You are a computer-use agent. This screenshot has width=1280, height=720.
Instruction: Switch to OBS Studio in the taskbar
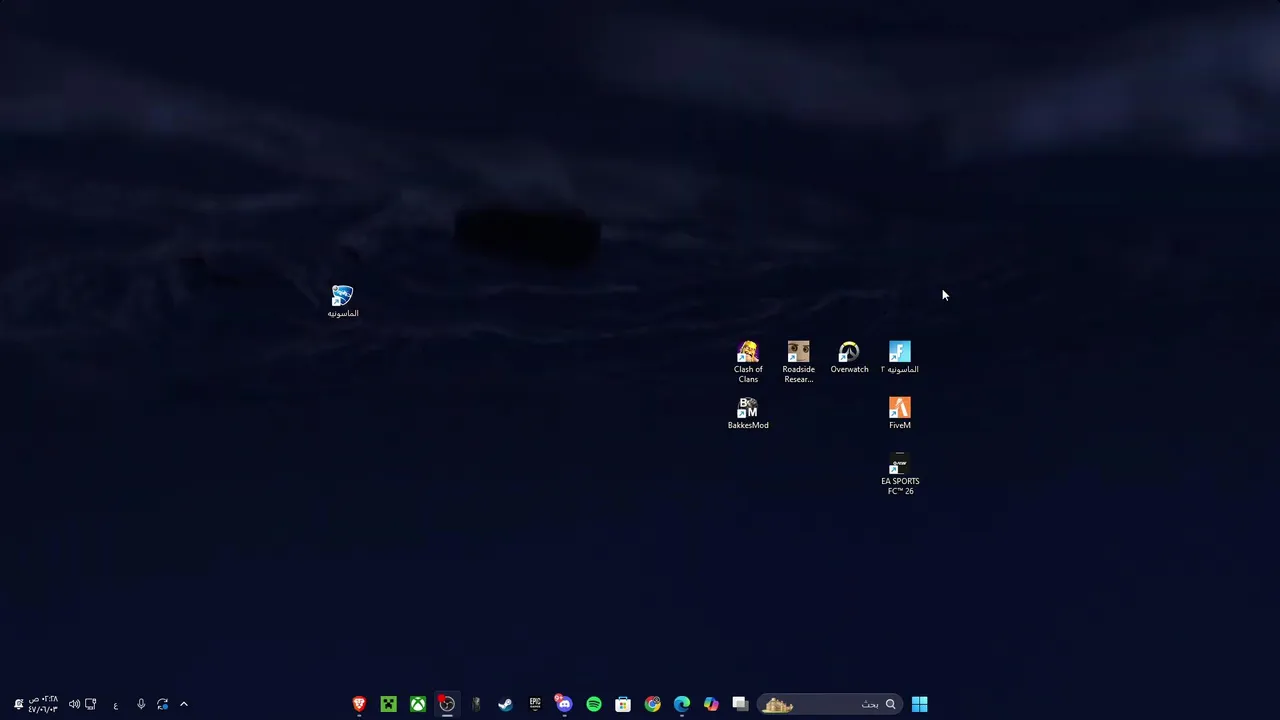447,704
